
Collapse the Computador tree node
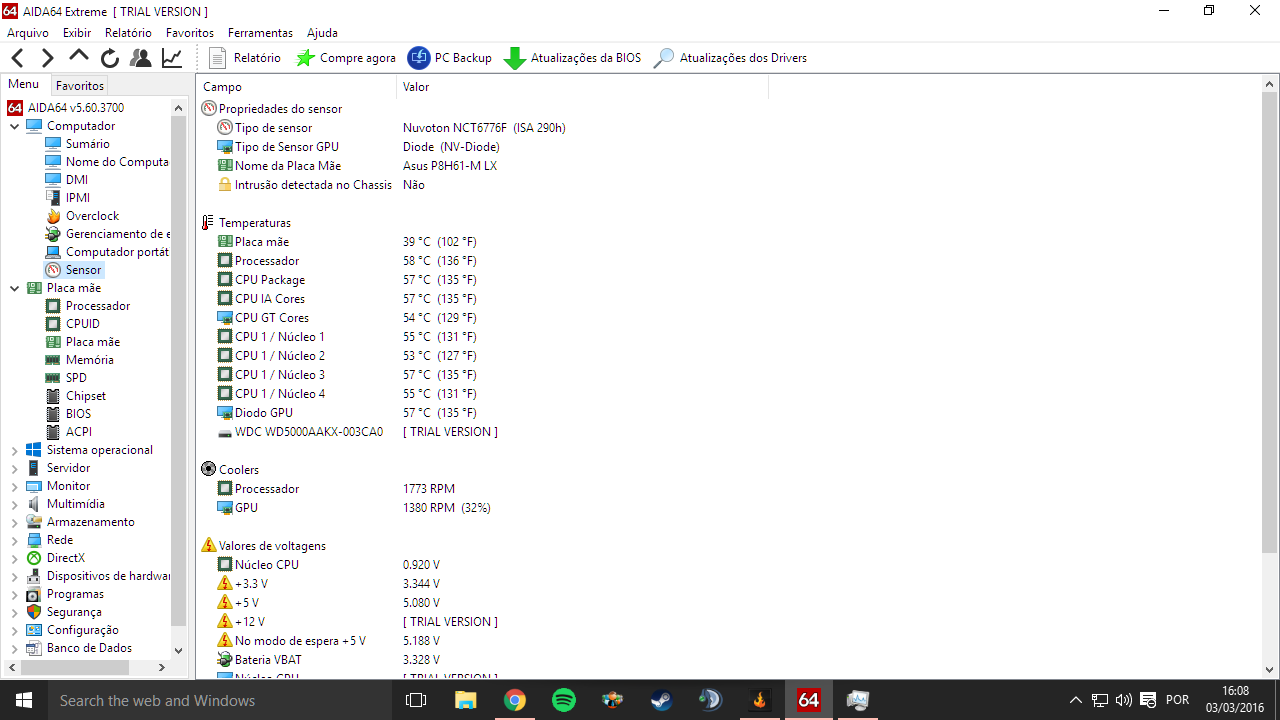(14, 126)
